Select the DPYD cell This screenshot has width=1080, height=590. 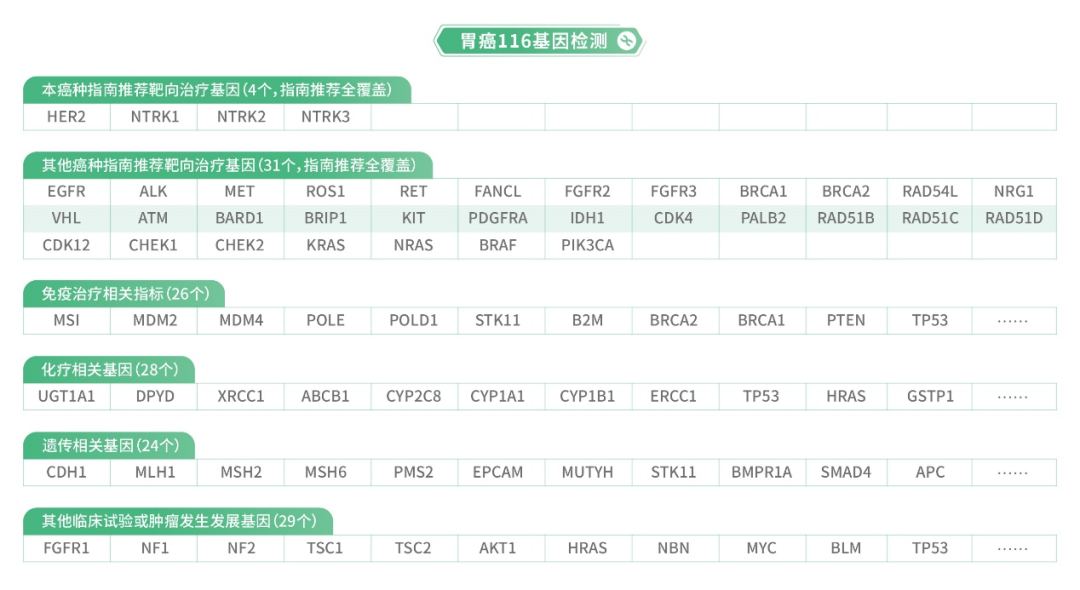tap(154, 397)
